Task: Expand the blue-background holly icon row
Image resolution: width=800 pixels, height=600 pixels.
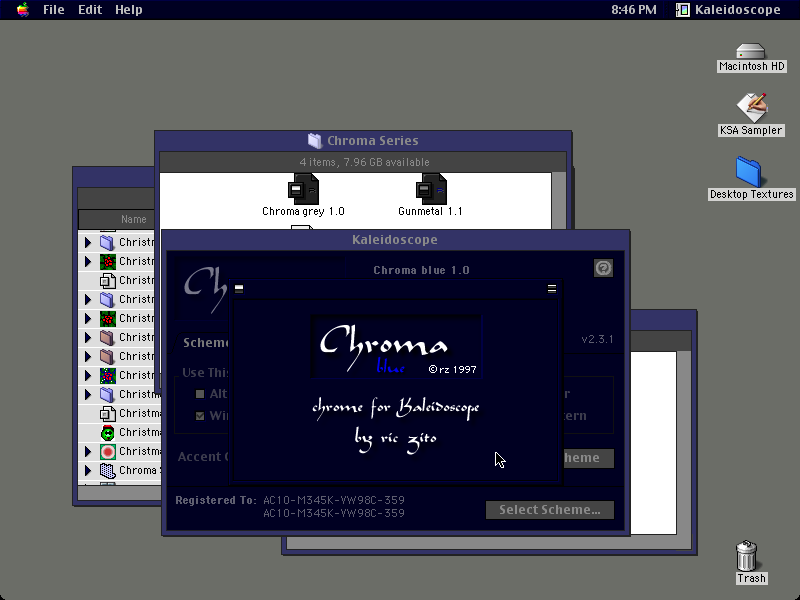Action: [88, 376]
